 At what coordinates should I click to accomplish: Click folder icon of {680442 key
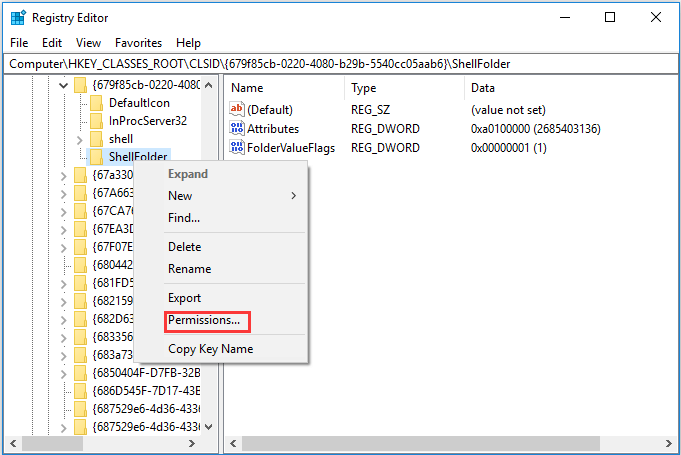coord(80,265)
